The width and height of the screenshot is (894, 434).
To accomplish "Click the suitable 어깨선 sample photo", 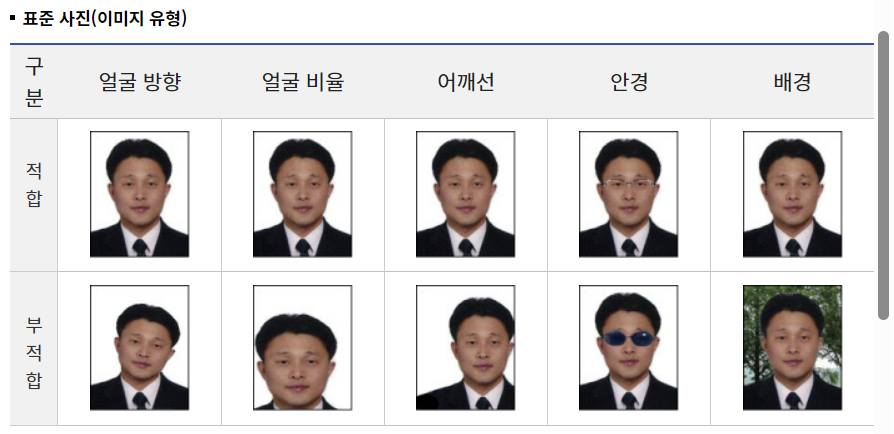I will tap(465, 194).
